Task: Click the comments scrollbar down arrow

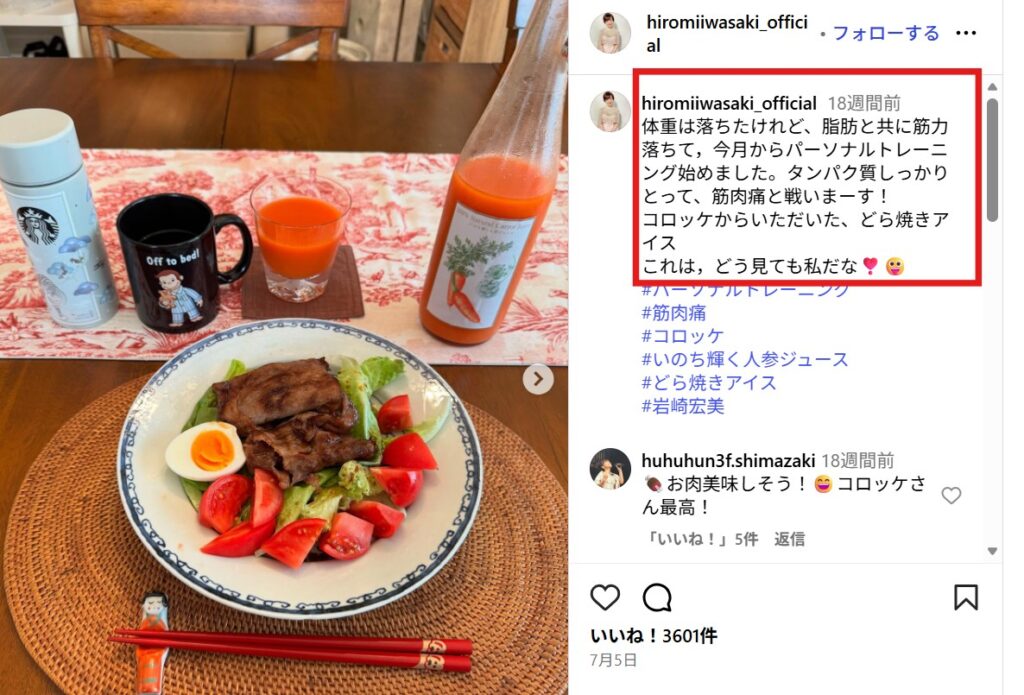Action: (992, 551)
